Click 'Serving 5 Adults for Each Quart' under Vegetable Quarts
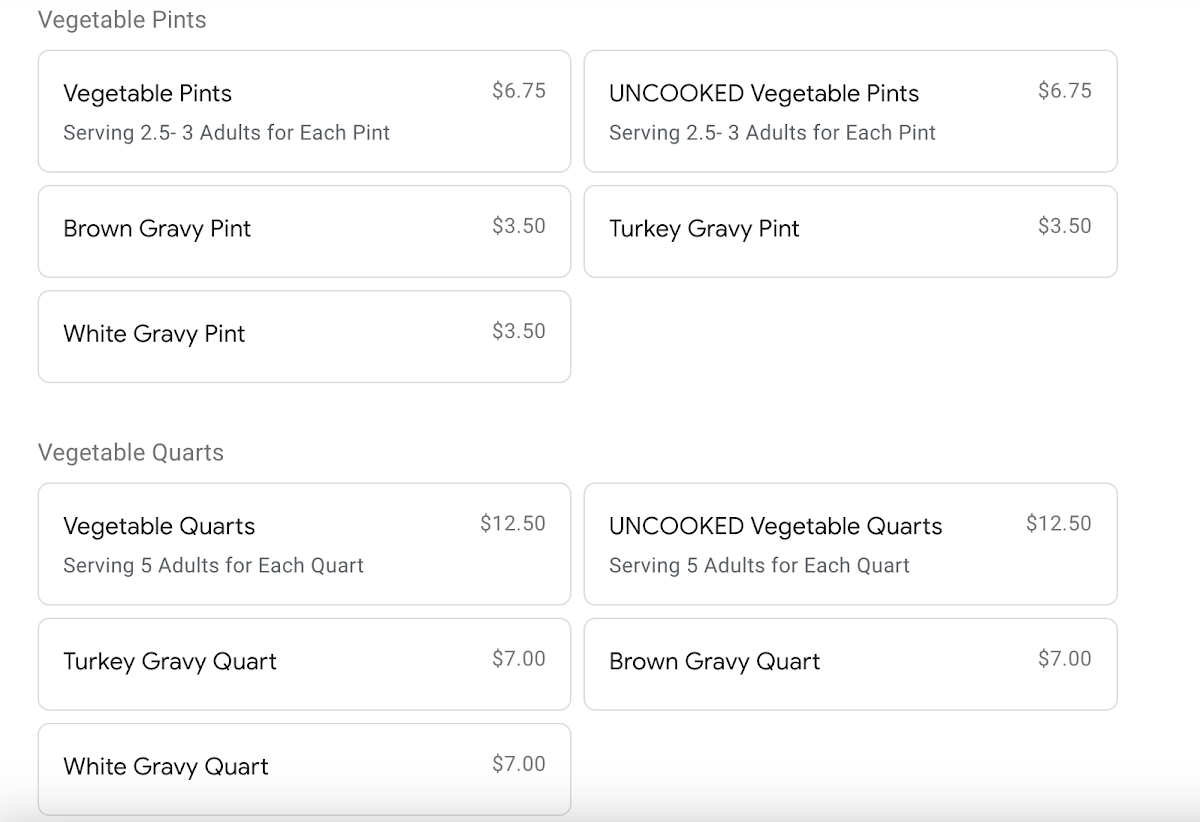The height and width of the screenshot is (822, 1200). [213, 566]
